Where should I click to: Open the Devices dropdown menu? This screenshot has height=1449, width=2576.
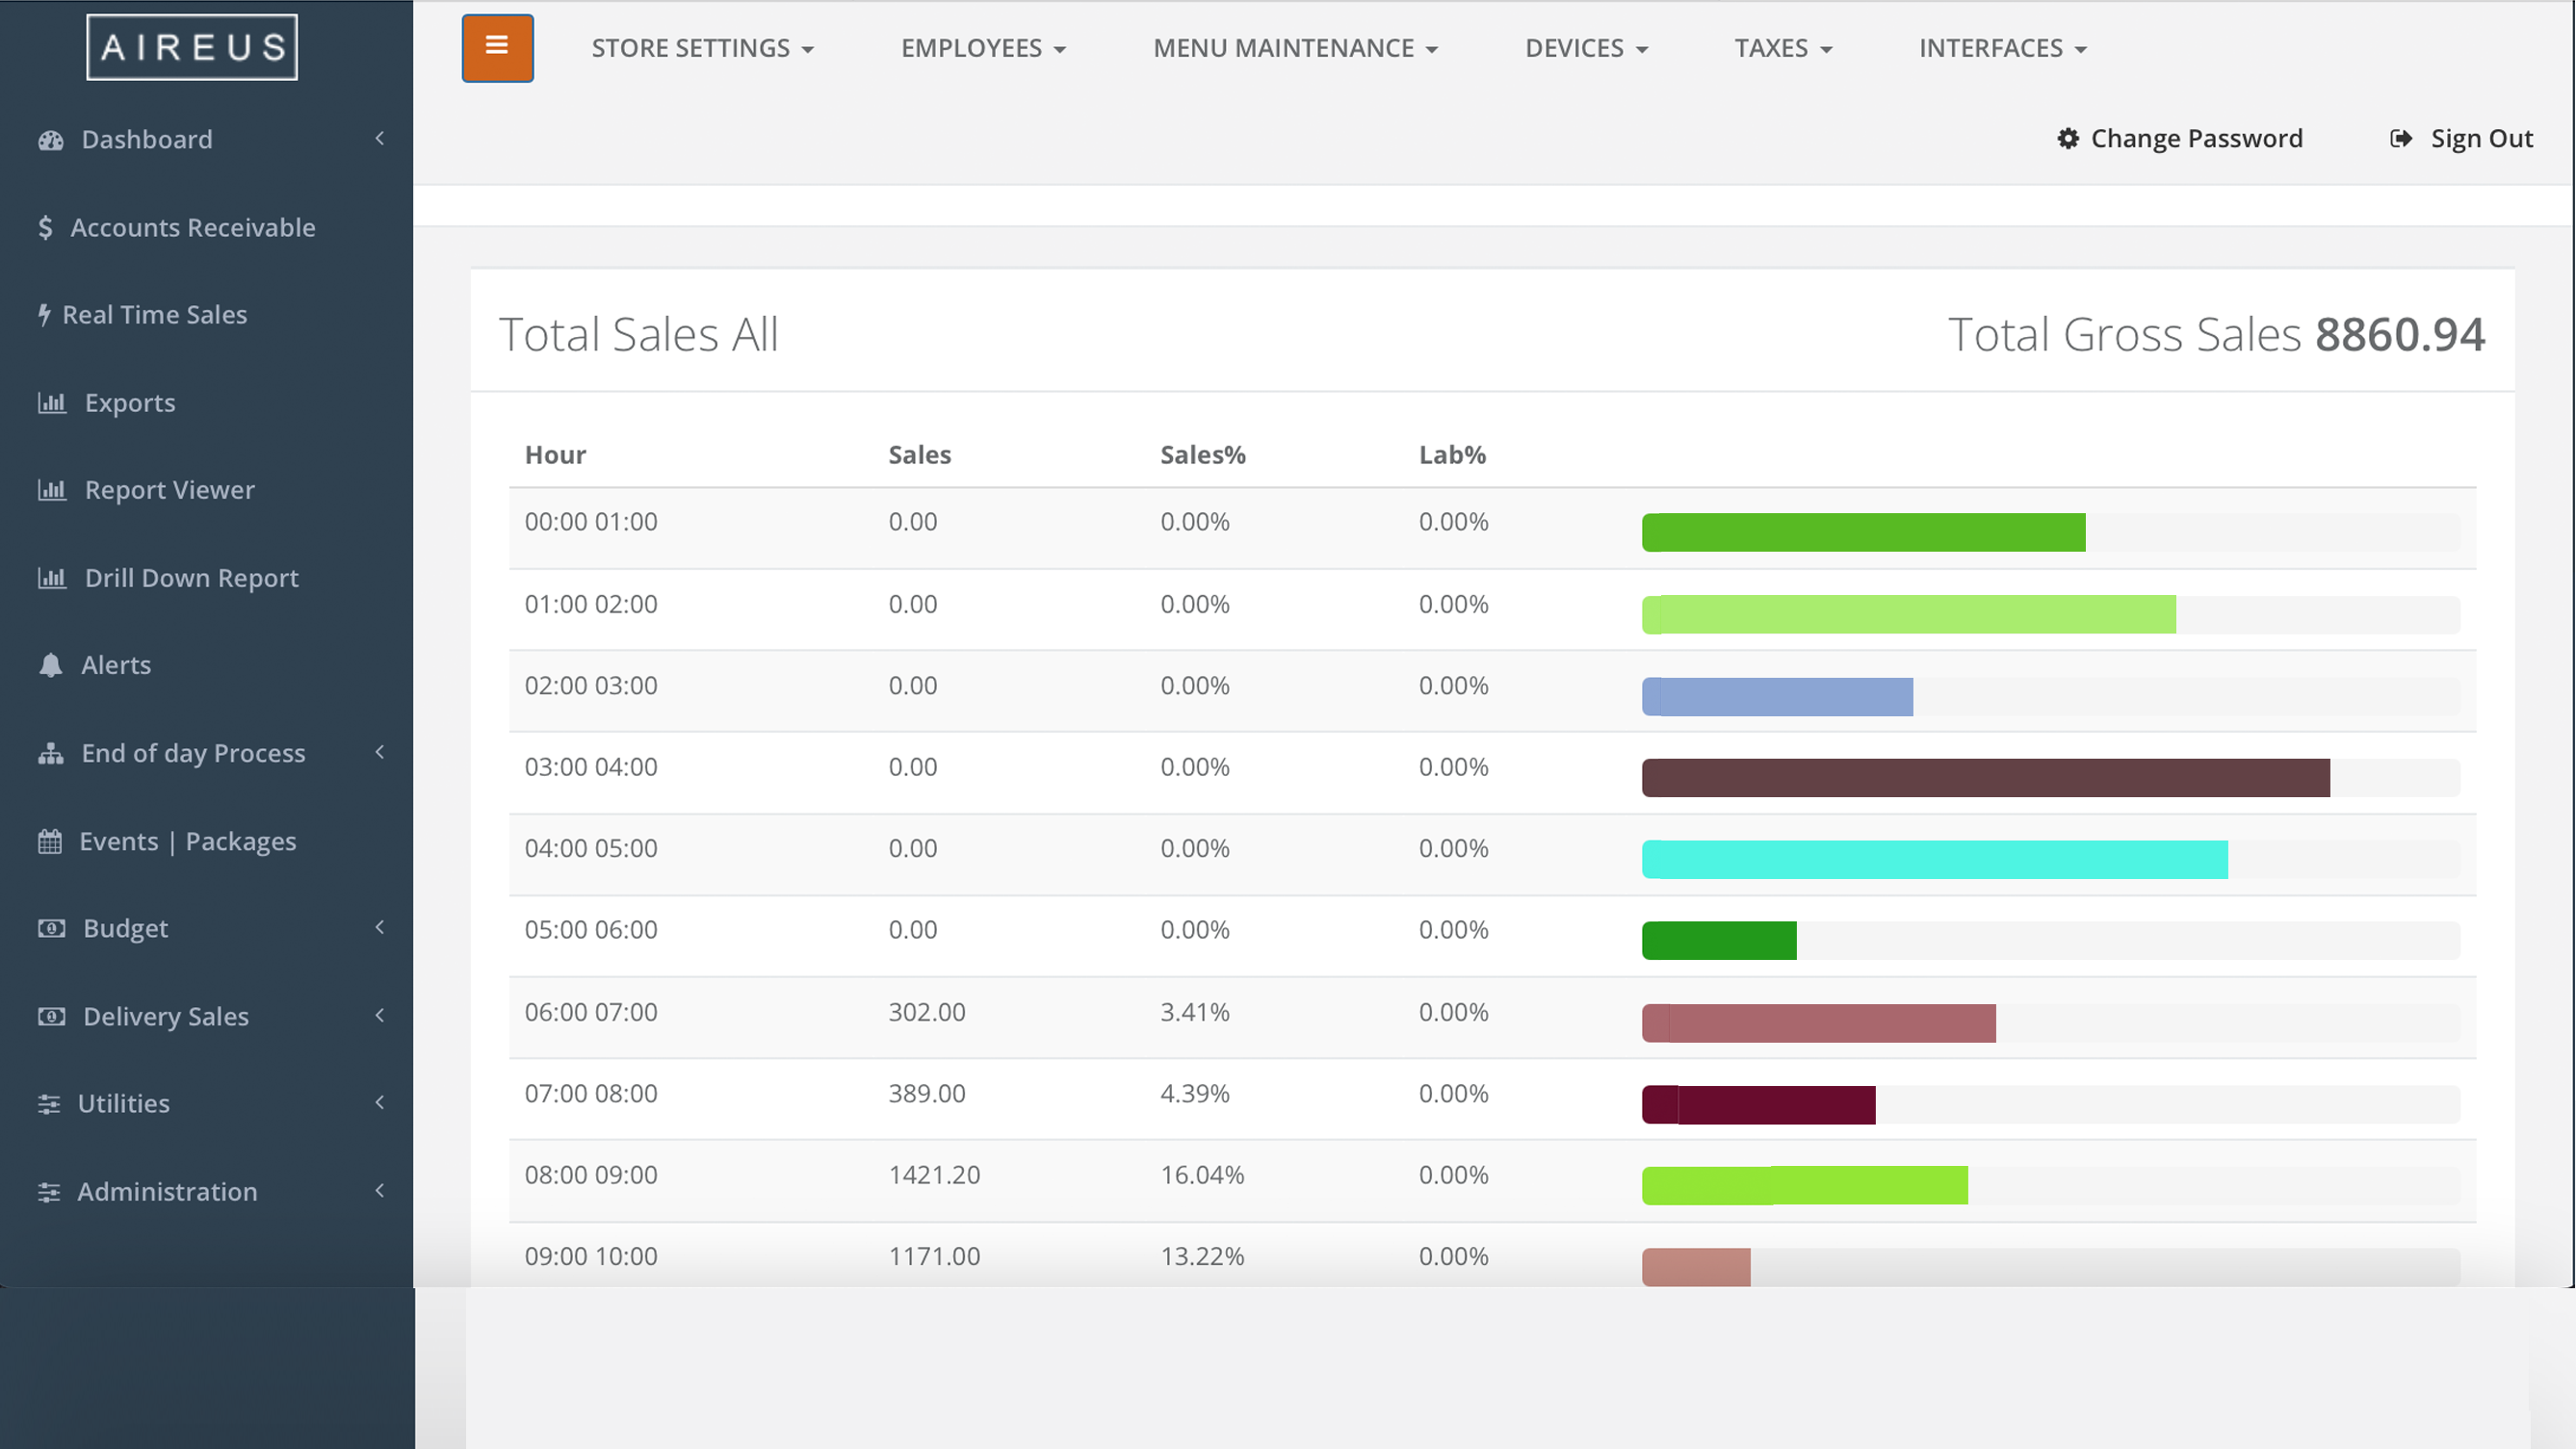click(x=1586, y=48)
